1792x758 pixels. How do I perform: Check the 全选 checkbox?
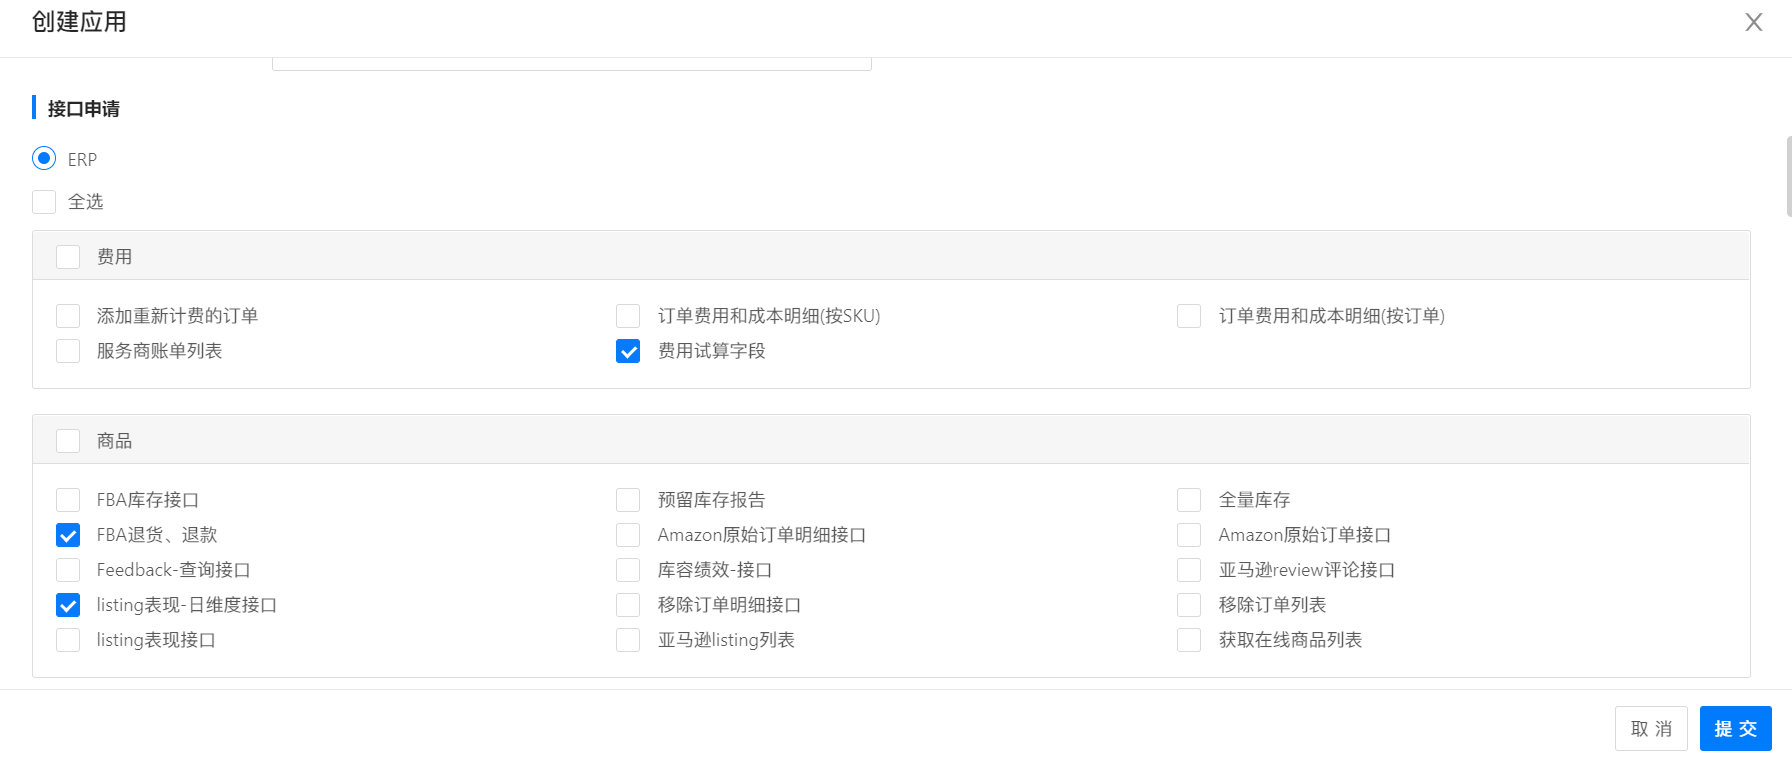pos(44,202)
